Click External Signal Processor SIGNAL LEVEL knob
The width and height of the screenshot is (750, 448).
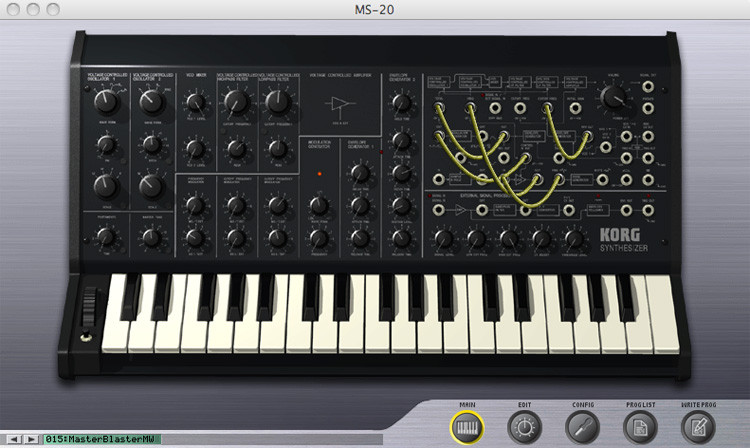[x=443, y=238]
